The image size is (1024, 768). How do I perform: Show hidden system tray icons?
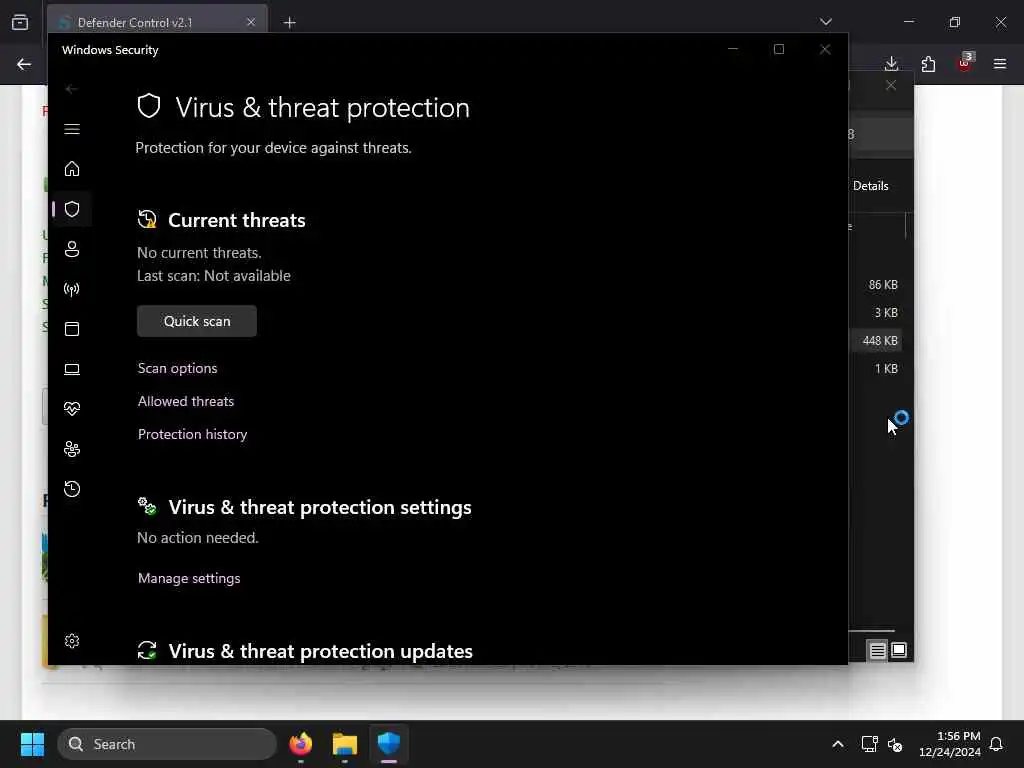(x=838, y=744)
